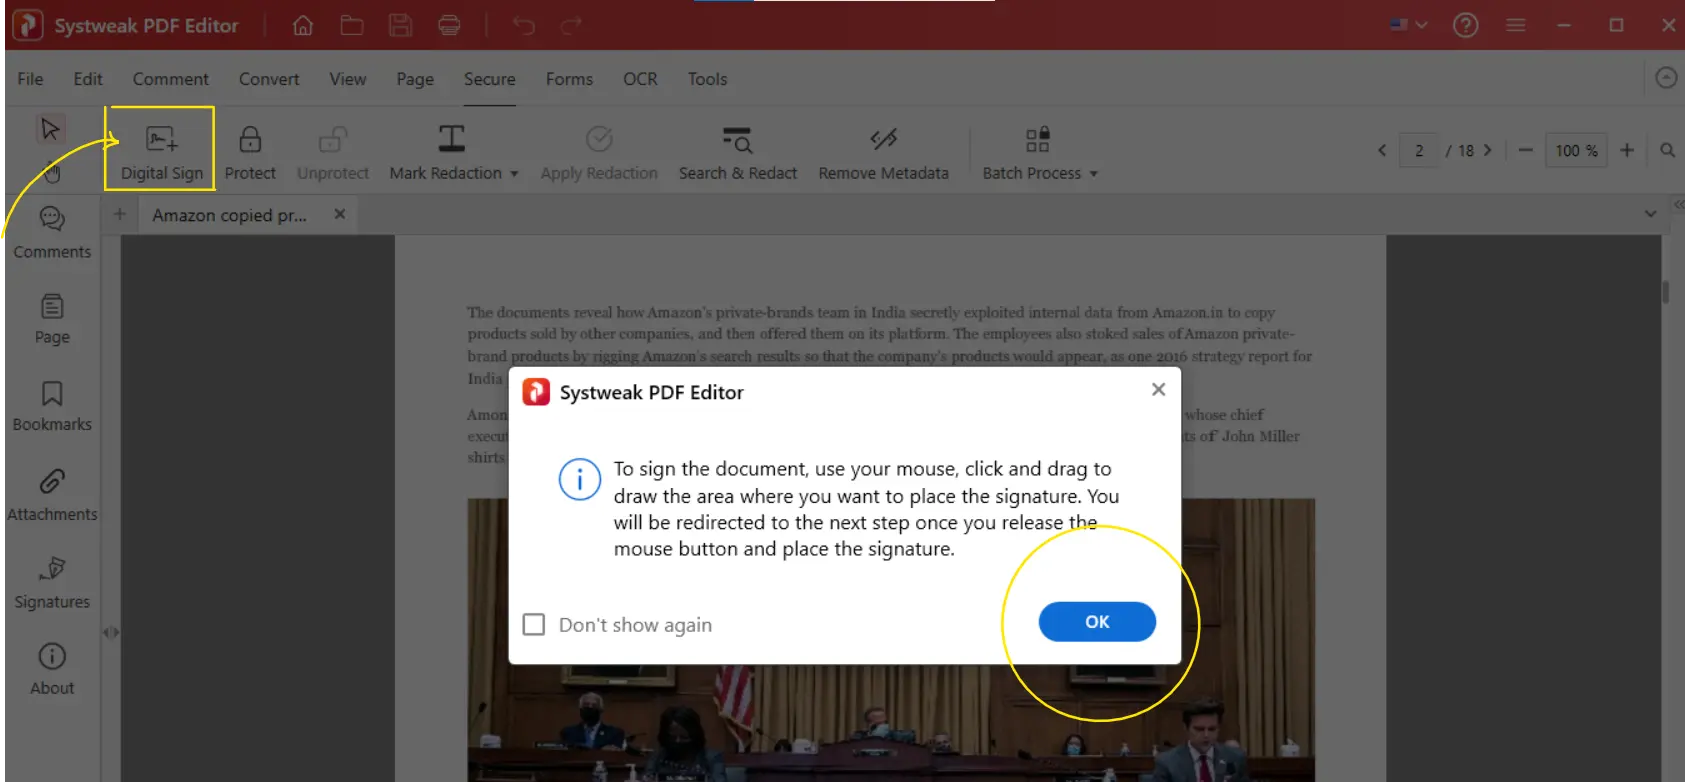Open the About side panel
This screenshot has height=782, width=1685.
52,669
